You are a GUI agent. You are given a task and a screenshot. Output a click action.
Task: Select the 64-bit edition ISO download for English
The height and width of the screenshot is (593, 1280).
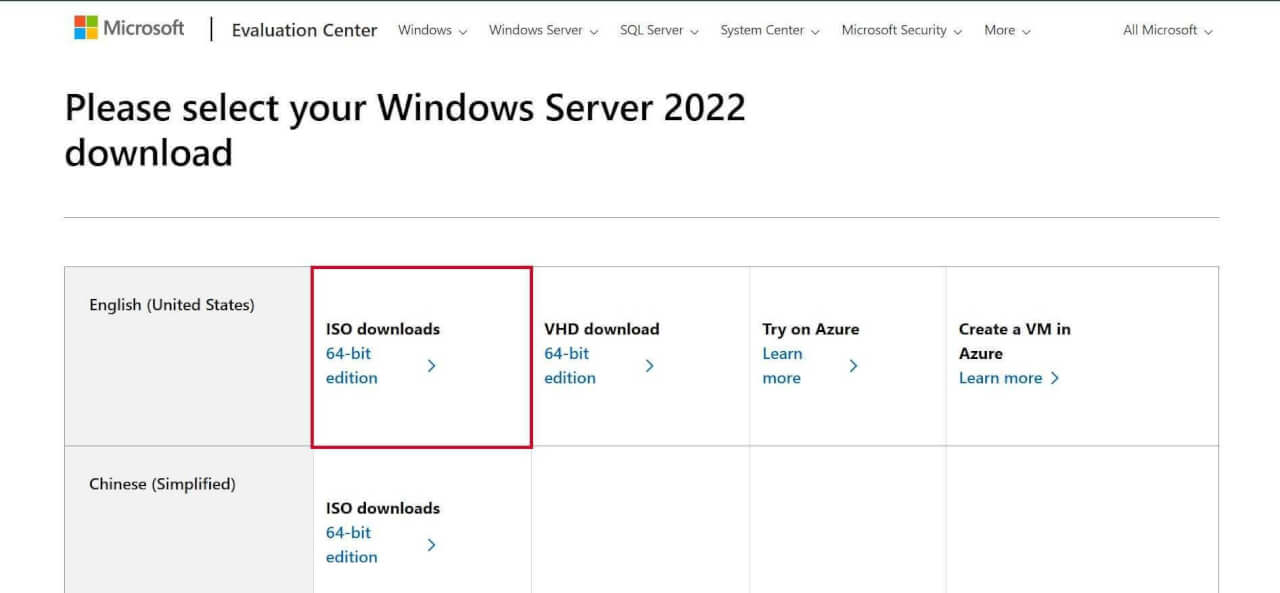[352, 365]
